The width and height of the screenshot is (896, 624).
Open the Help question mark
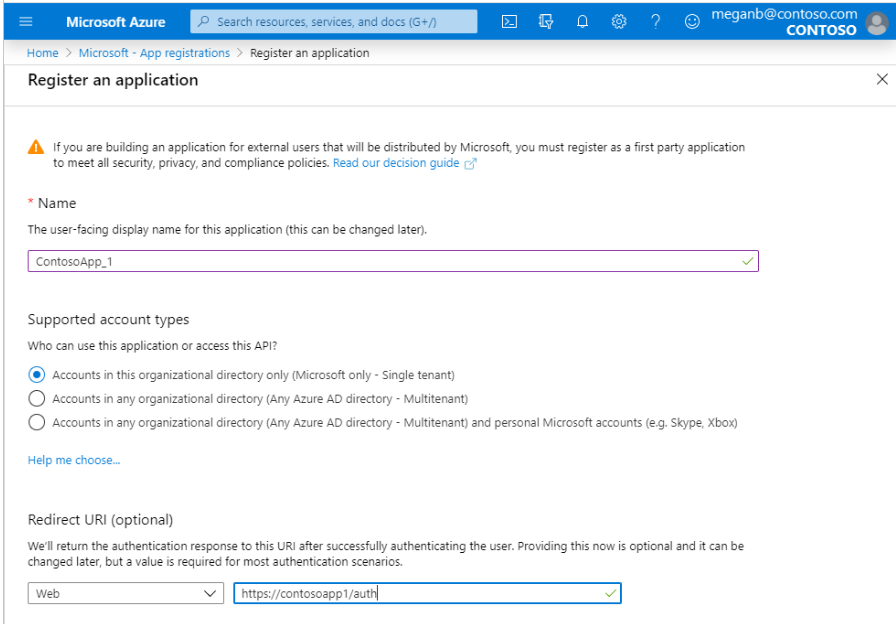655,22
